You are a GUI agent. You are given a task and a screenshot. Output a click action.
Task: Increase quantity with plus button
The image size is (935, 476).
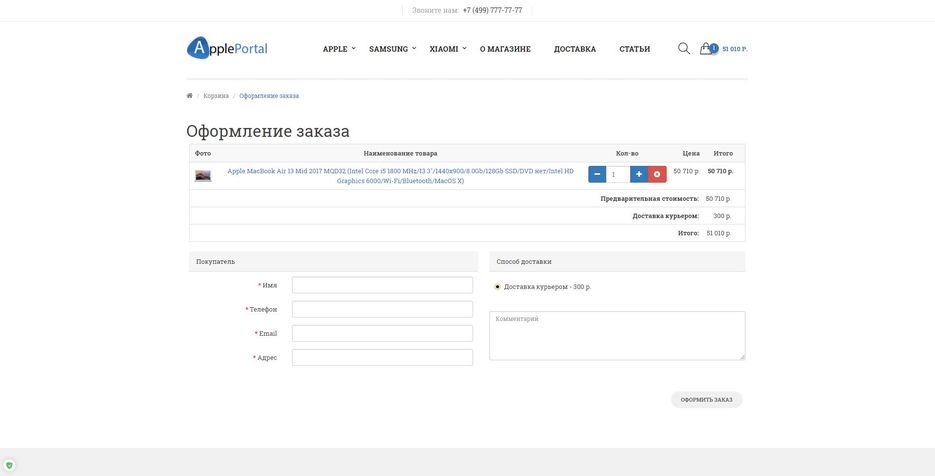639,174
